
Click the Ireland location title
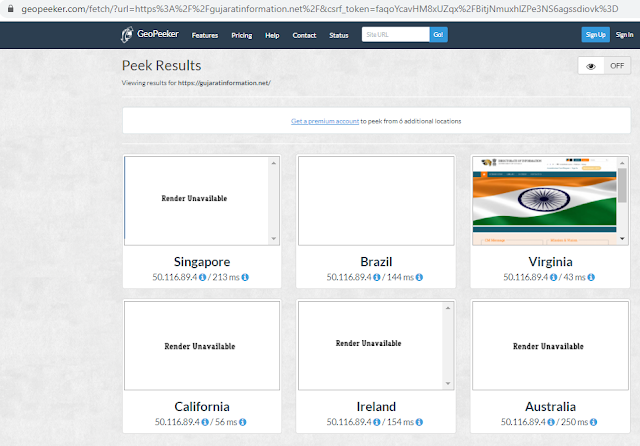coord(376,406)
